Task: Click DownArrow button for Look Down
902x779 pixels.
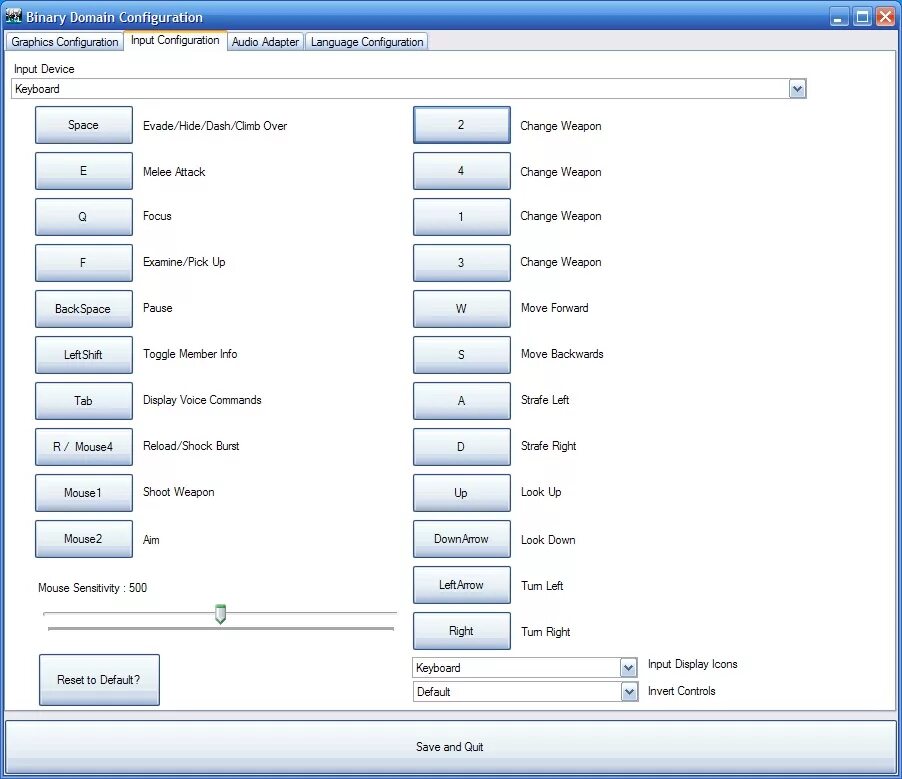Action: pos(461,539)
